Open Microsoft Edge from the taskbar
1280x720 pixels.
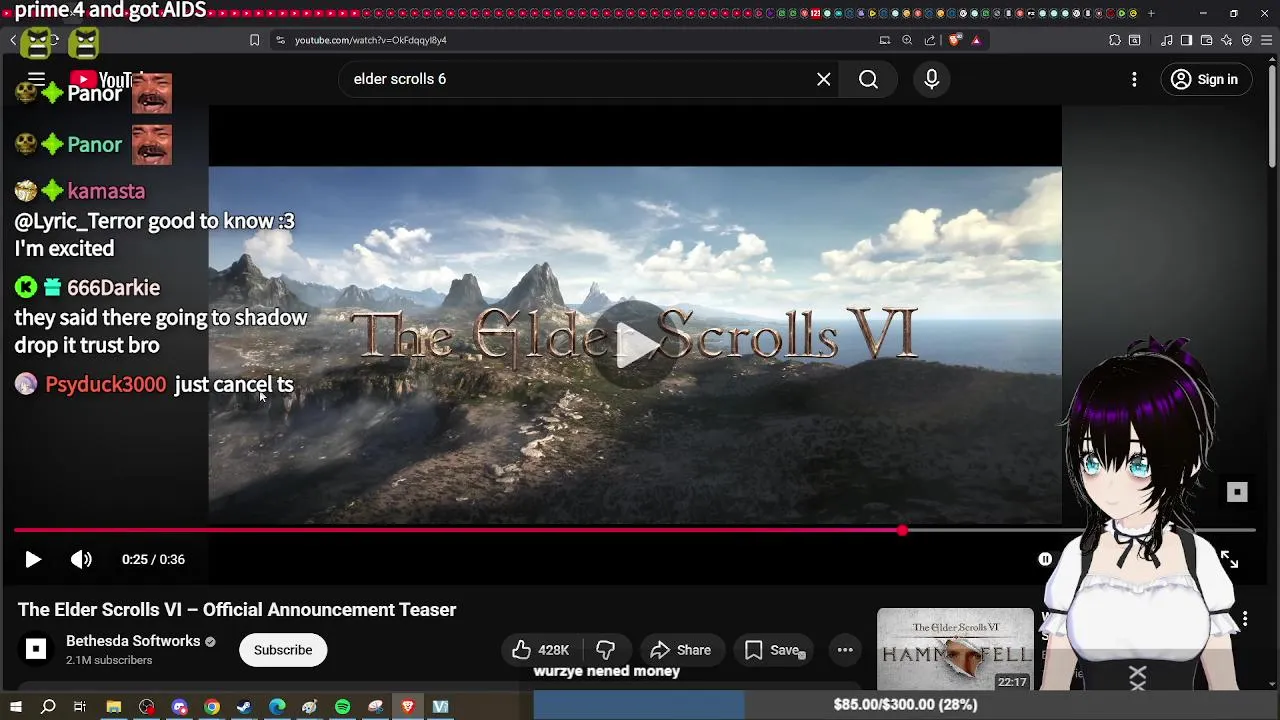point(277,707)
